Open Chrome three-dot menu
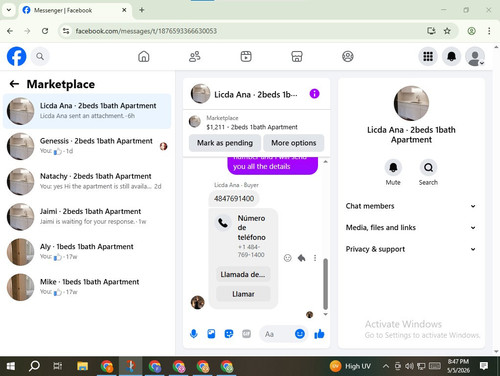500x376 pixels. (489, 31)
